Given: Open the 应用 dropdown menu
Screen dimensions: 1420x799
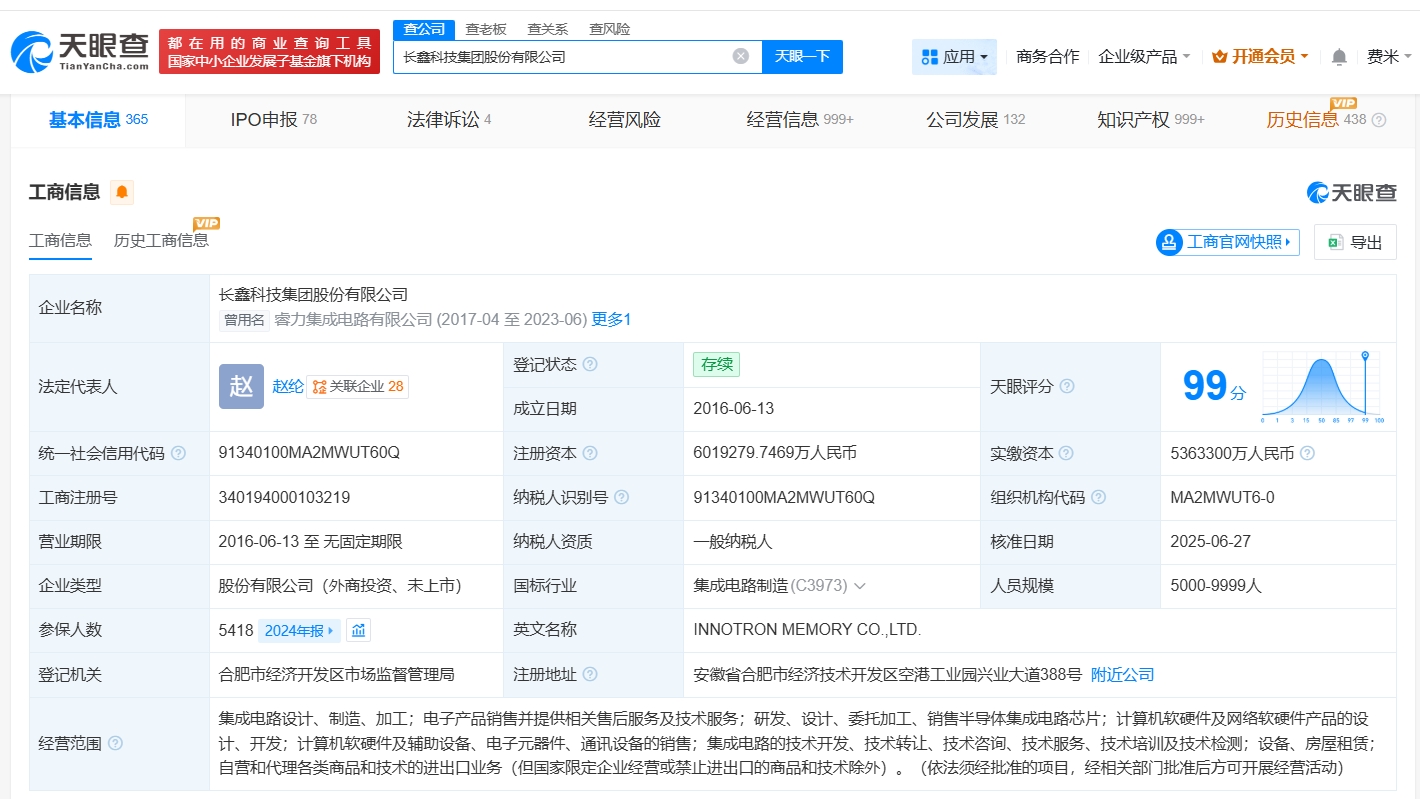Looking at the screenshot, I should pyautogui.click(x=954, y=57).
